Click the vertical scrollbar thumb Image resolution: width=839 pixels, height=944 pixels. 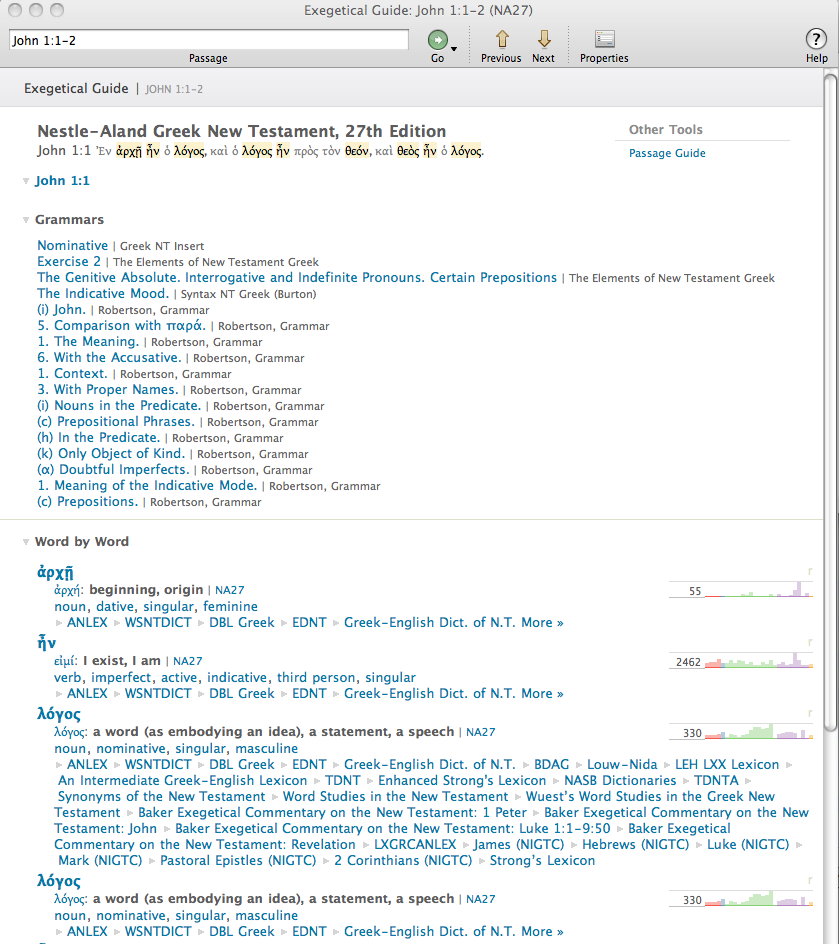(831, 402)
